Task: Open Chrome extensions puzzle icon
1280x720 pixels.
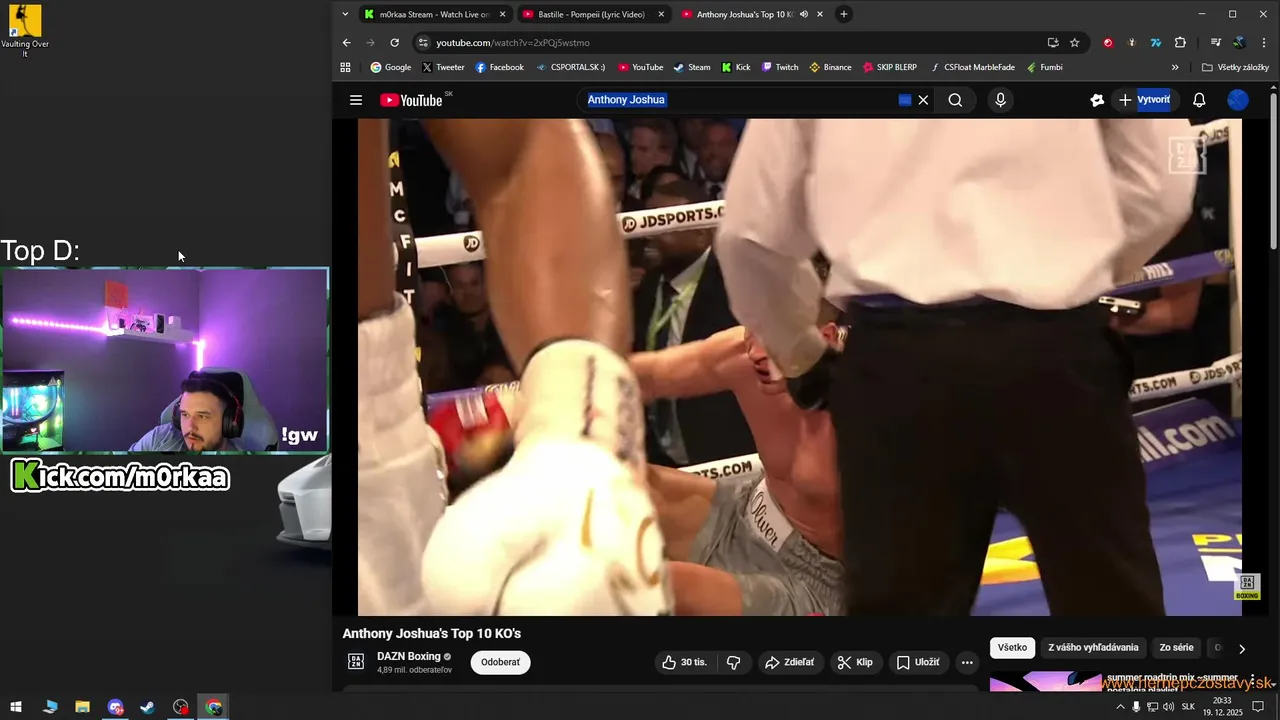Action: point(1180,43)
